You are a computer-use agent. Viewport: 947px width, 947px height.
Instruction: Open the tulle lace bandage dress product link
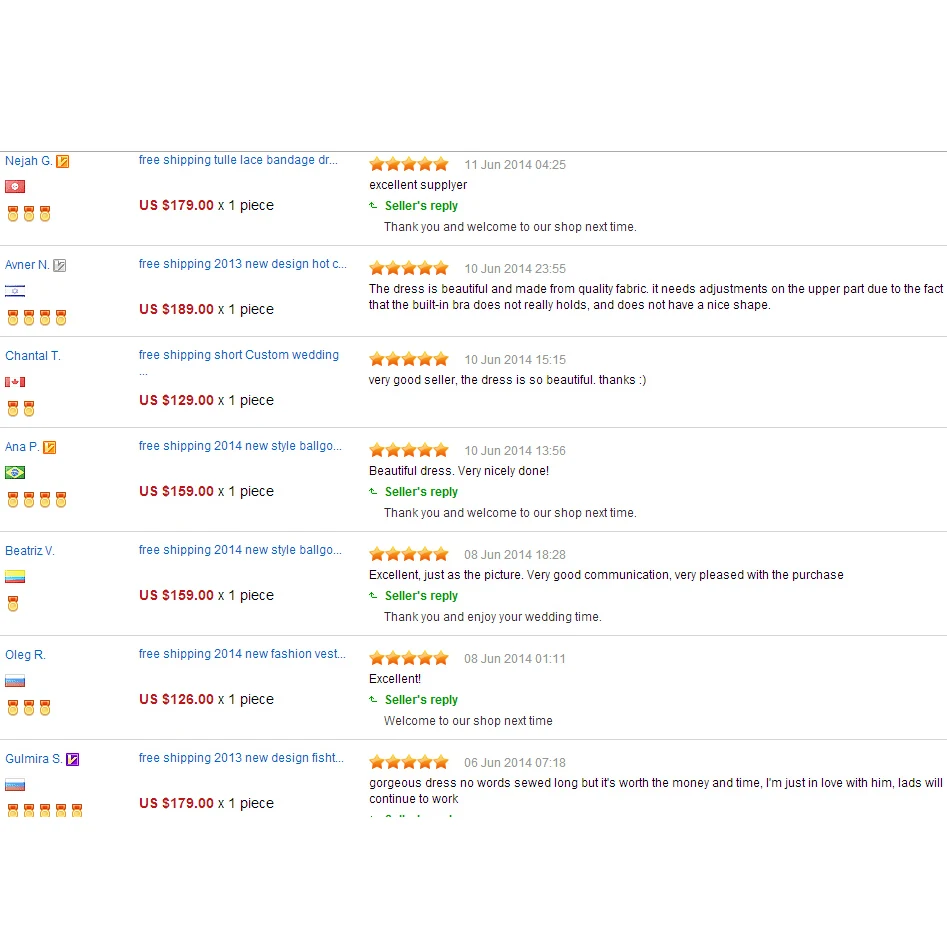(x=238, y=160)
